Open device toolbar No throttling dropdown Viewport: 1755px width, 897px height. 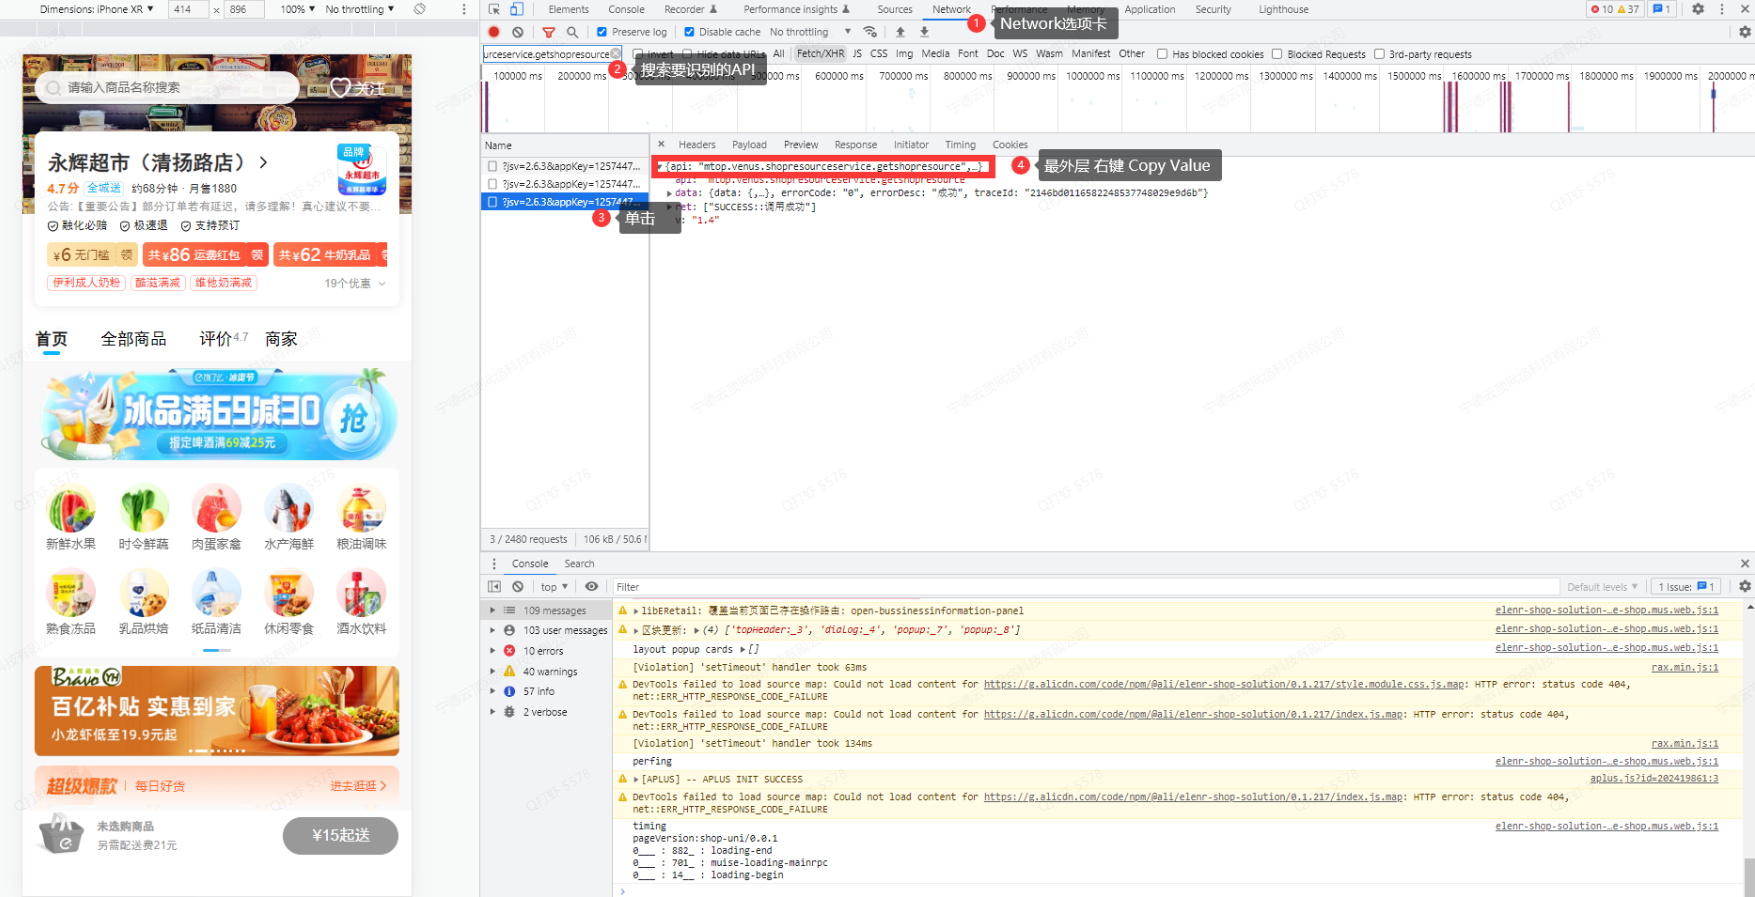point(360,9)
